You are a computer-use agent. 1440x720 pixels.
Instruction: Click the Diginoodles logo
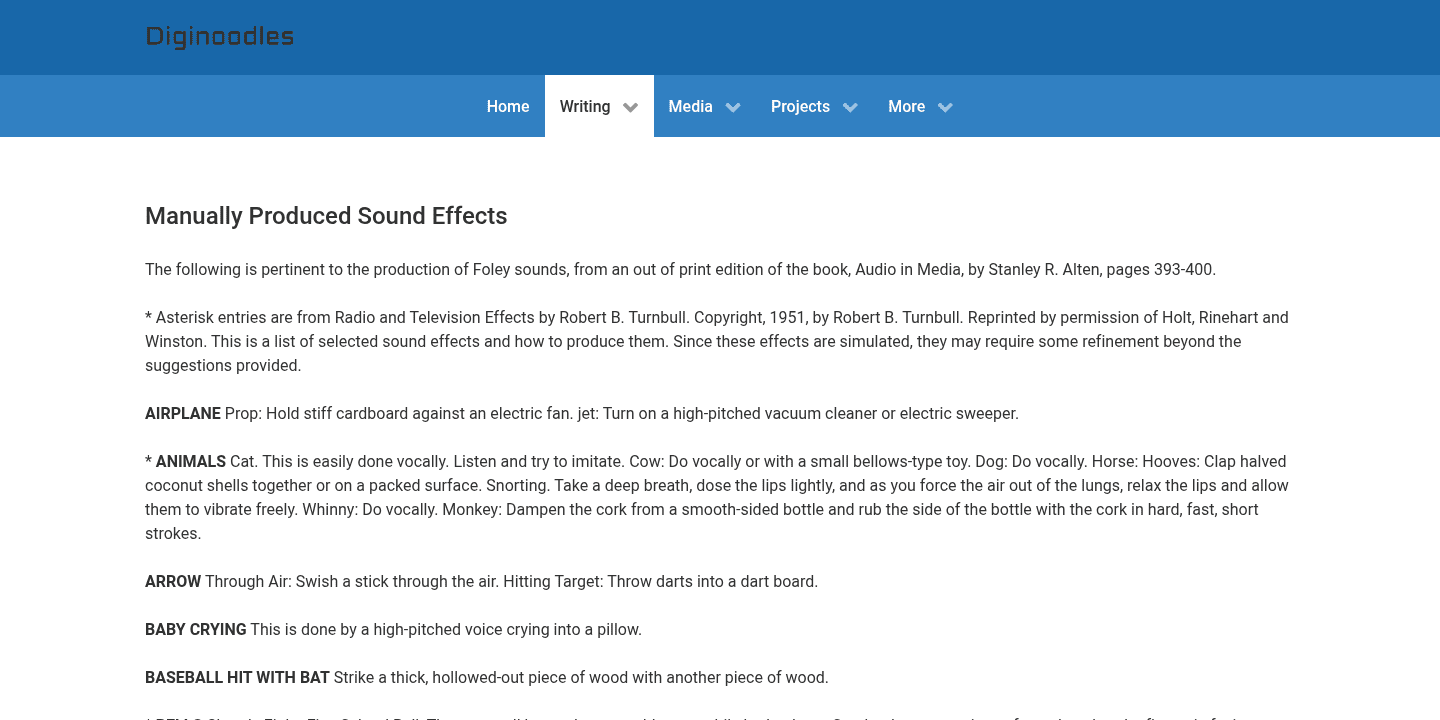point(219,35)
